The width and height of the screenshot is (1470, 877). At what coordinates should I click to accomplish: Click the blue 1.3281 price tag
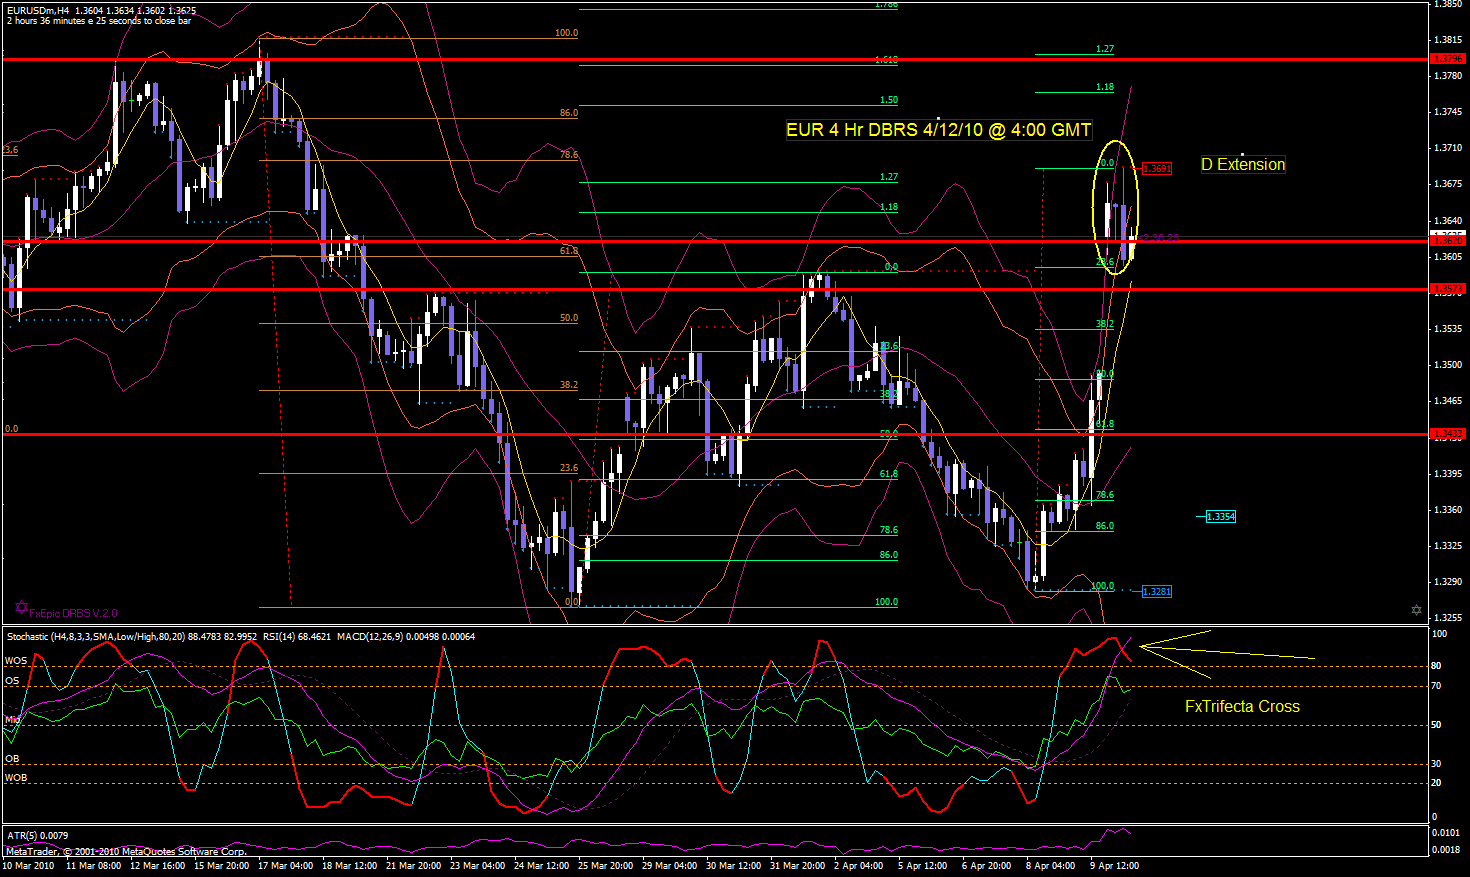coord(1156,592)
